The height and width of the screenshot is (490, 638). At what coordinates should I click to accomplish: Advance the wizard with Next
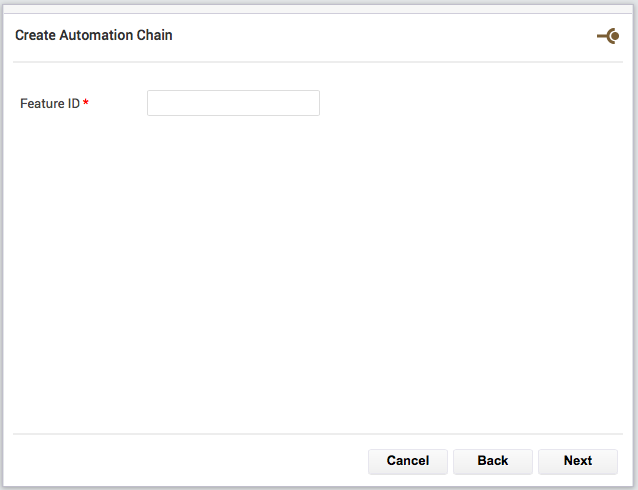tap(578, 461)
